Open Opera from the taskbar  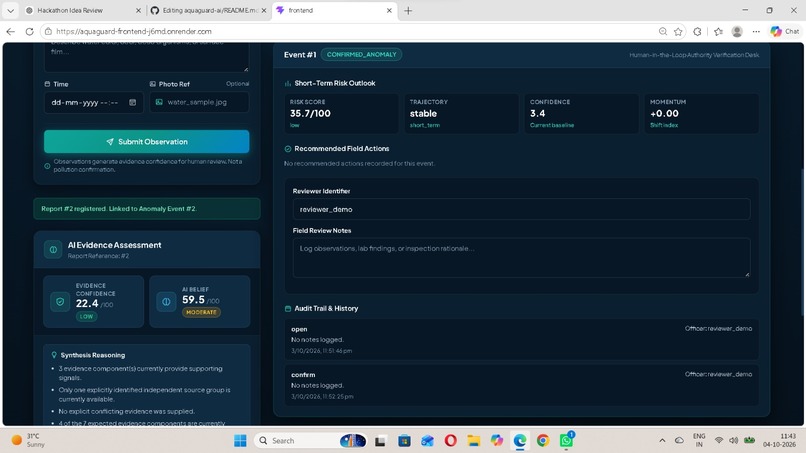pos(451,441)
